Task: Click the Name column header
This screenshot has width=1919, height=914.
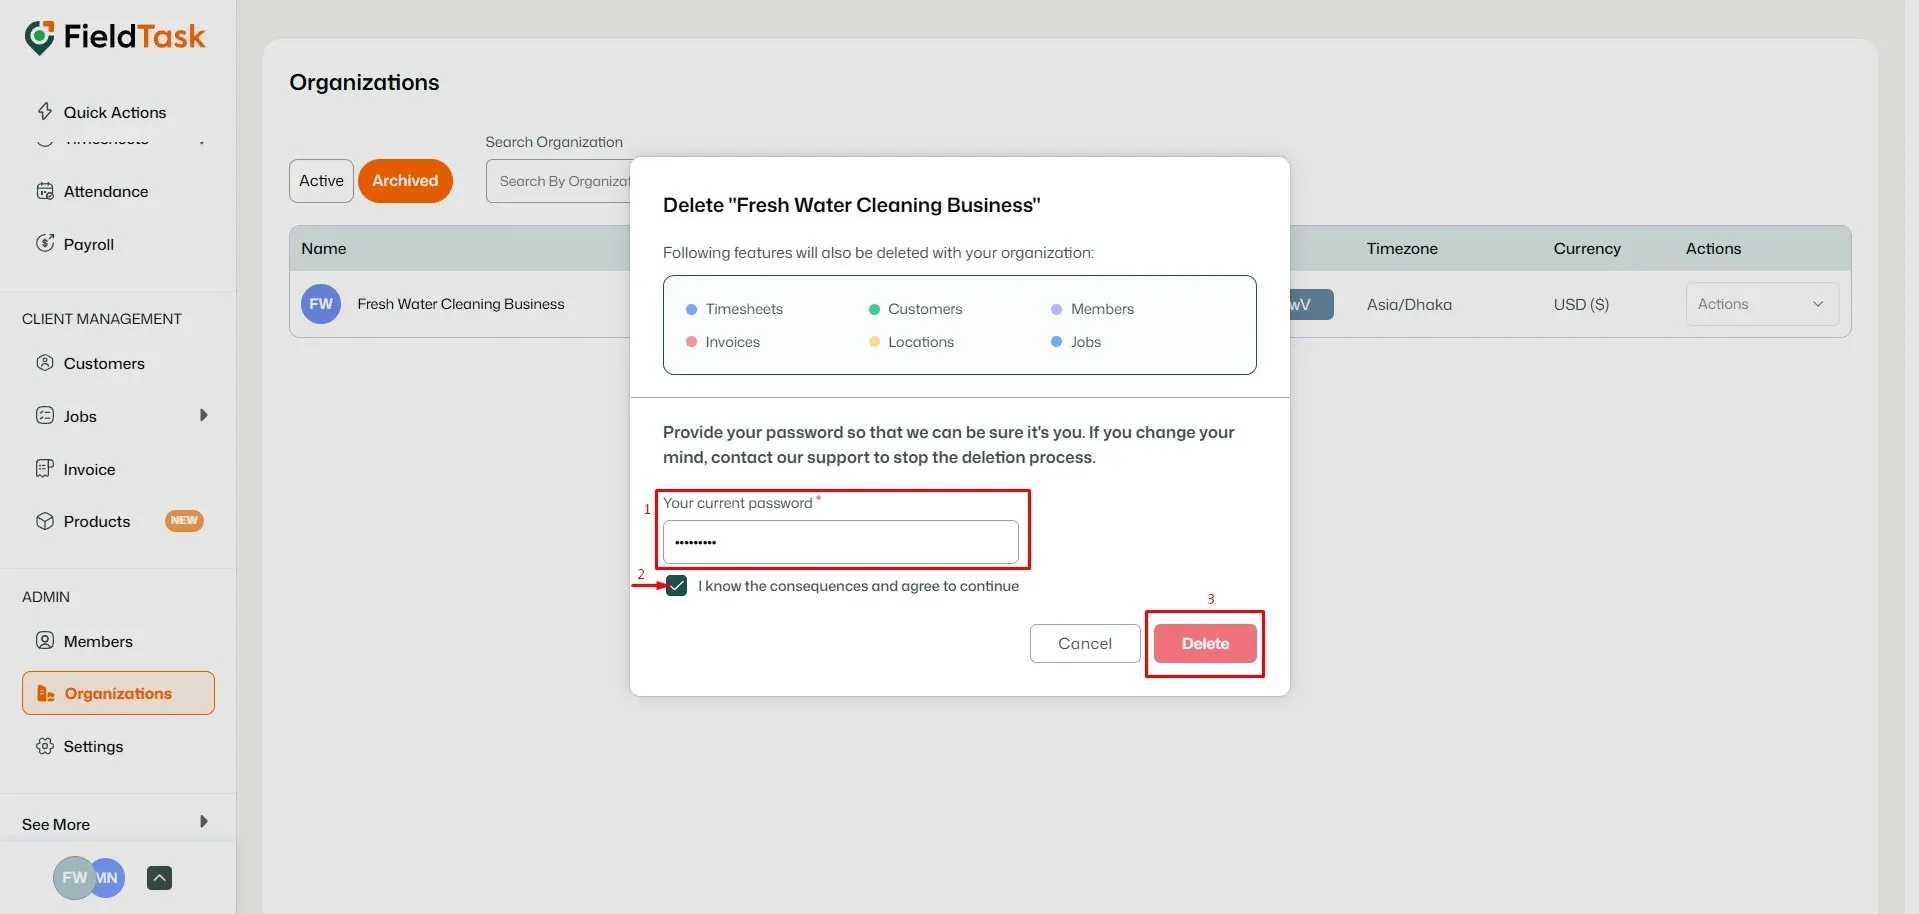Action: click(x=324, y=248)
